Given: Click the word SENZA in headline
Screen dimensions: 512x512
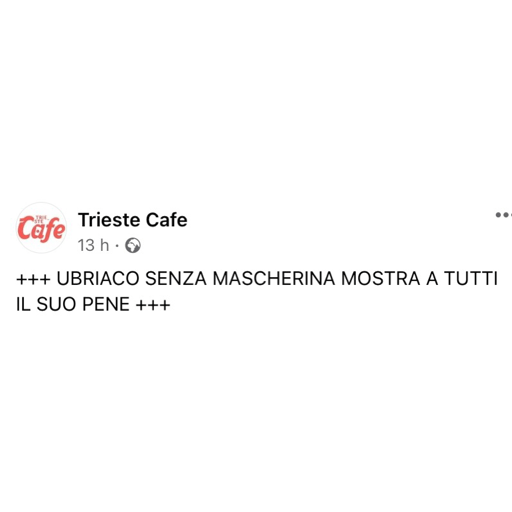Looking at the screenshot, I should (x=176, y=279).
